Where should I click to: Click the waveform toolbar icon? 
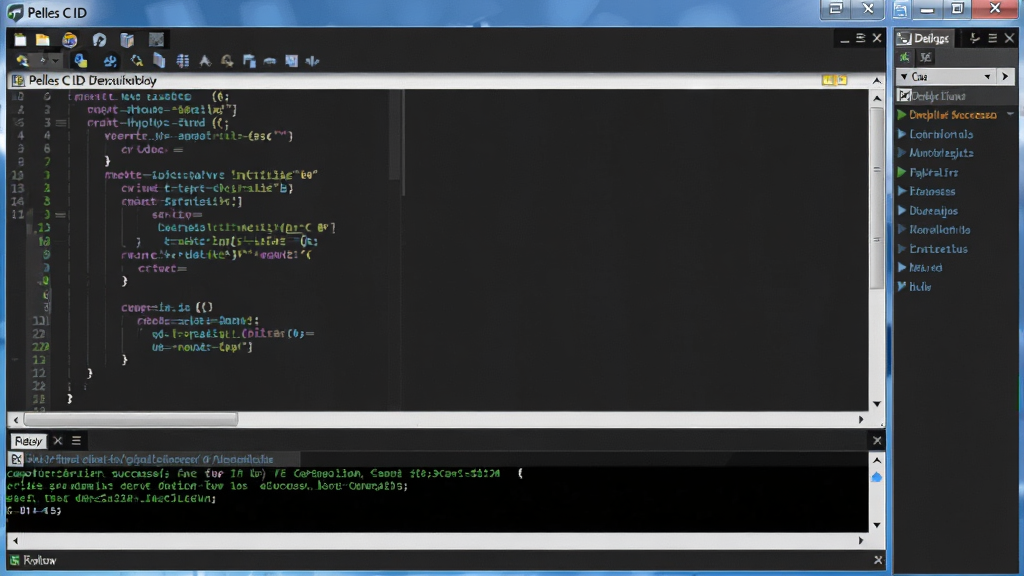pos(312,61)
